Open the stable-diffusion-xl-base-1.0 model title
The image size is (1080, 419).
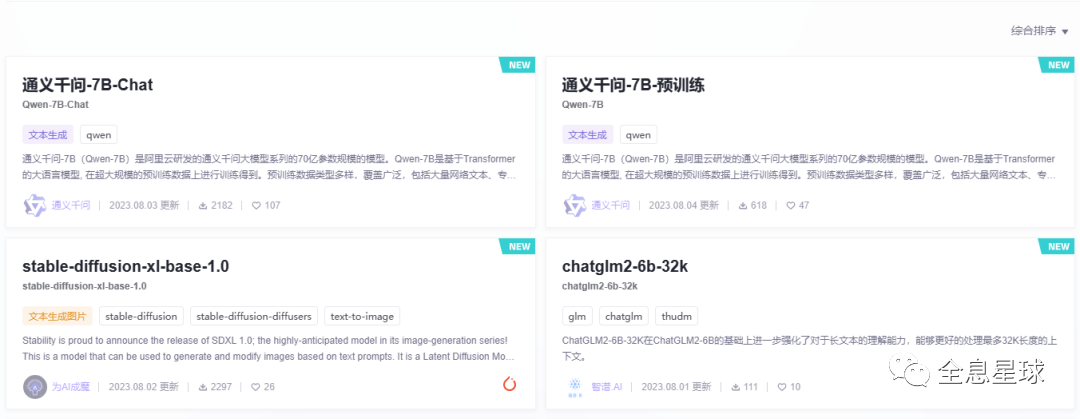(x=125, y=267)
